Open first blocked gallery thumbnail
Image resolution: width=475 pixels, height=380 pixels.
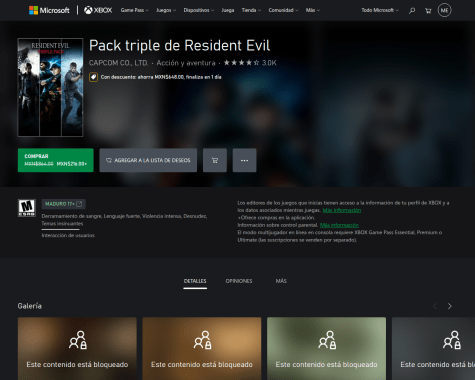[x=77, y=348]
